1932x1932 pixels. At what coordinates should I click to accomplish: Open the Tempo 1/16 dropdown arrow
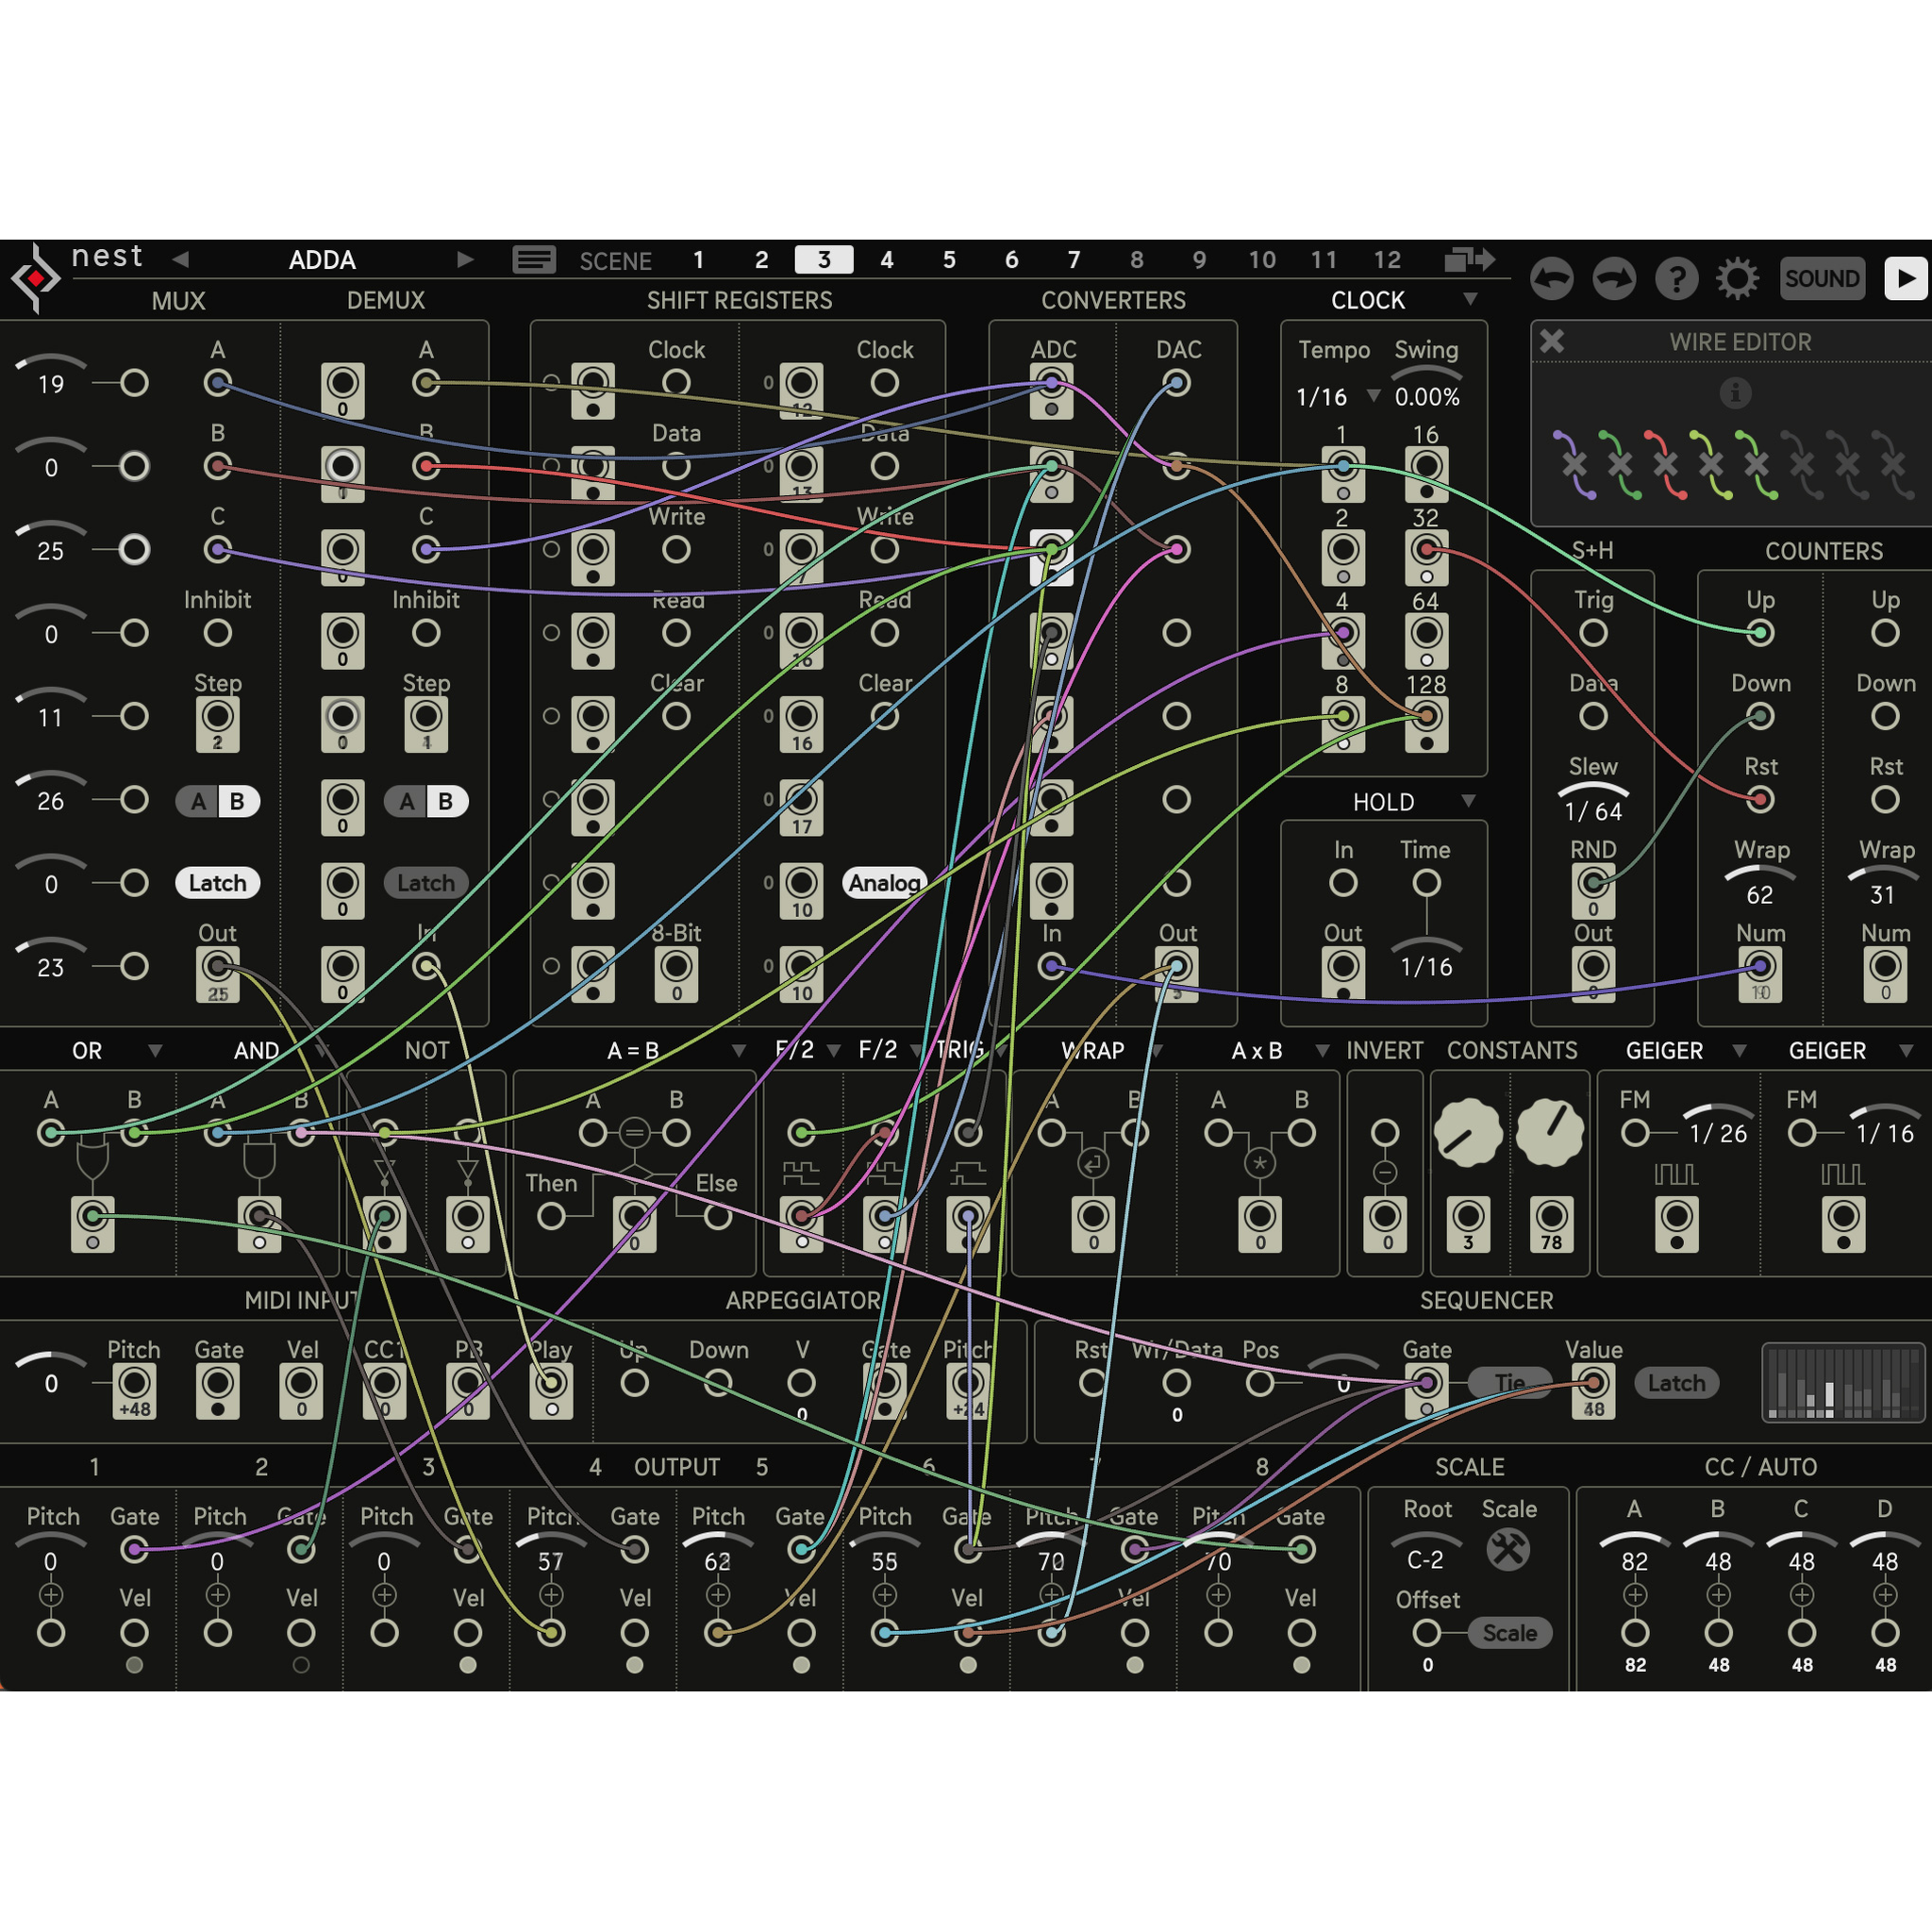coord(1374,396)
